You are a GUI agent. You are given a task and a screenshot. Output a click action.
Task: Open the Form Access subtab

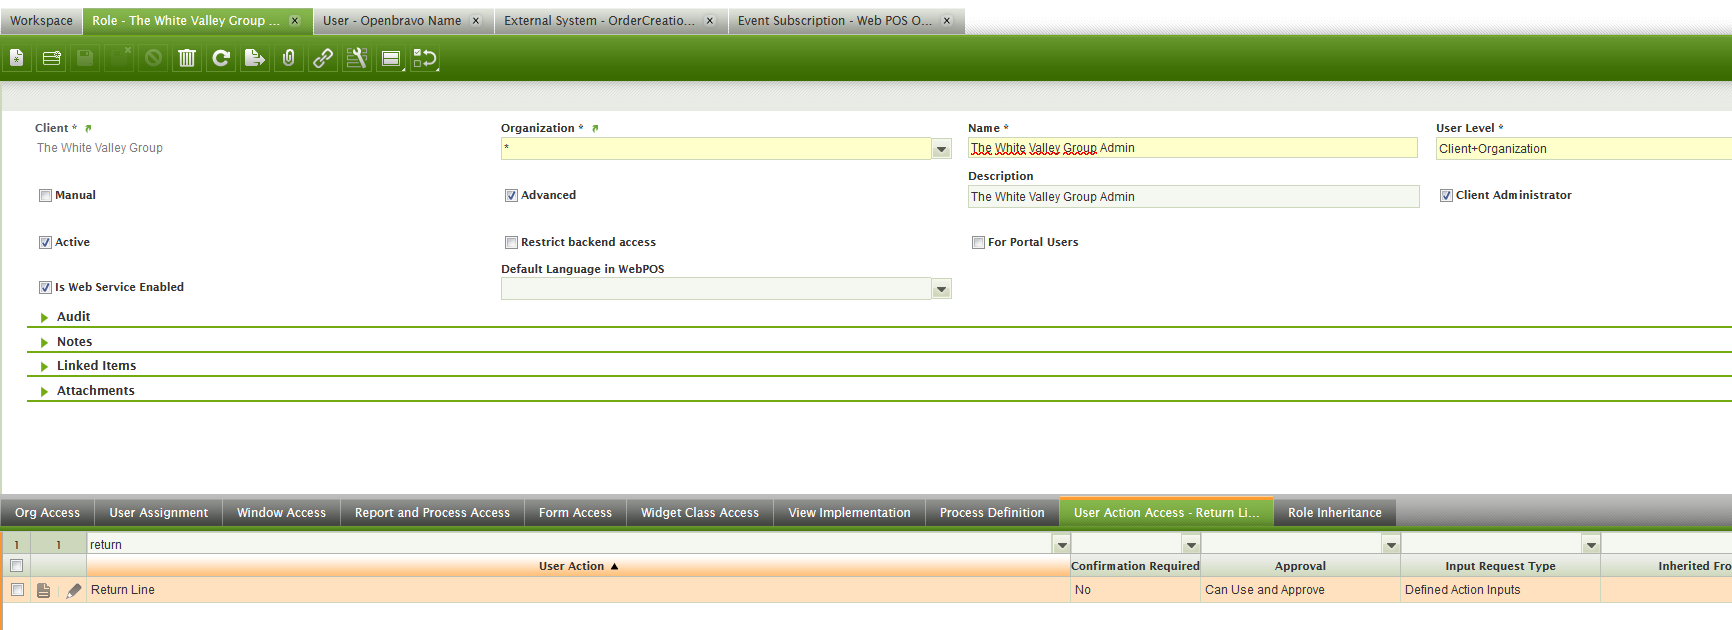(575, 513)
